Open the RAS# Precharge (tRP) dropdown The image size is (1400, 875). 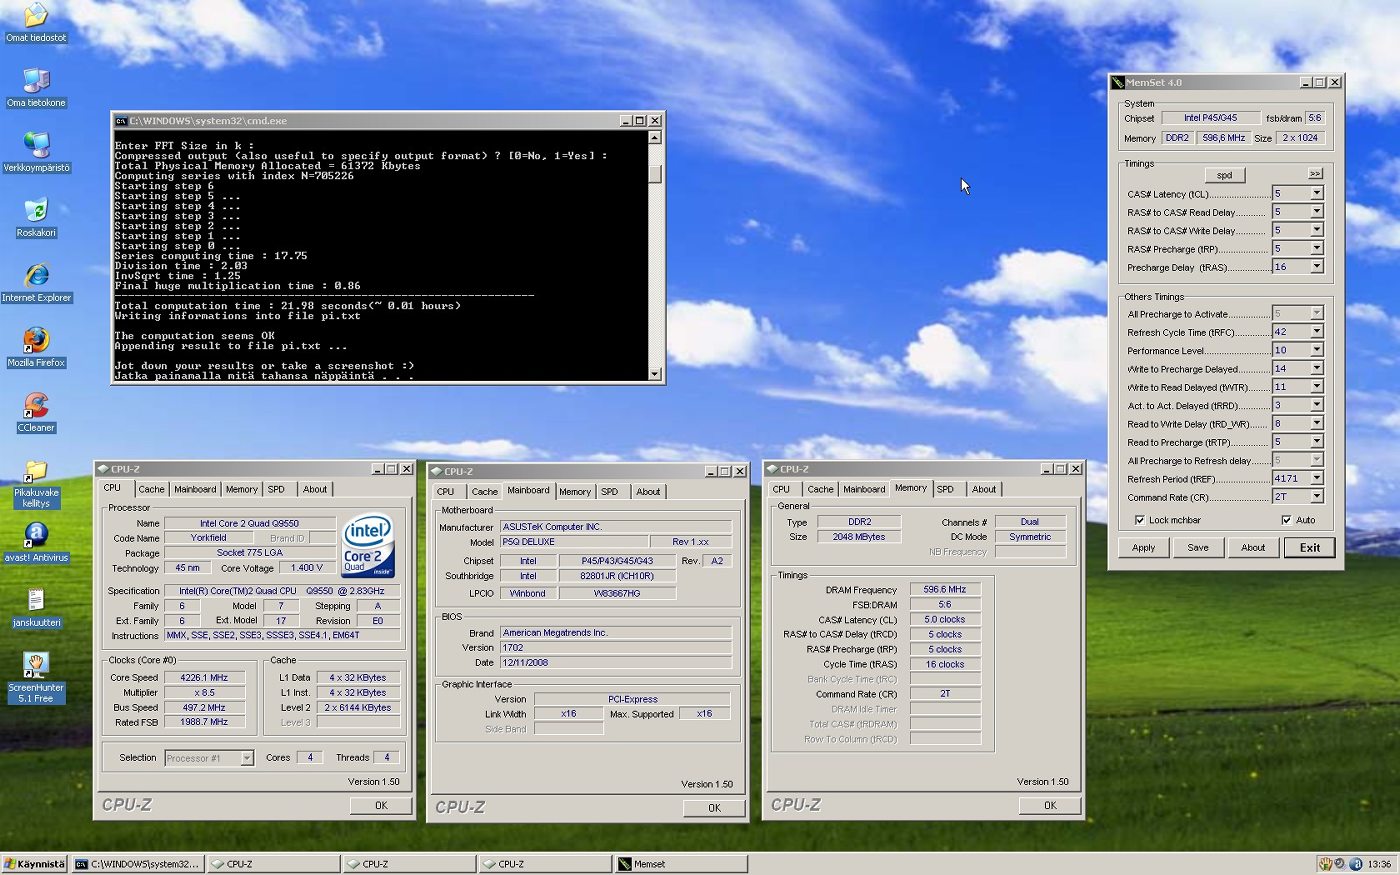point(1316,249)
